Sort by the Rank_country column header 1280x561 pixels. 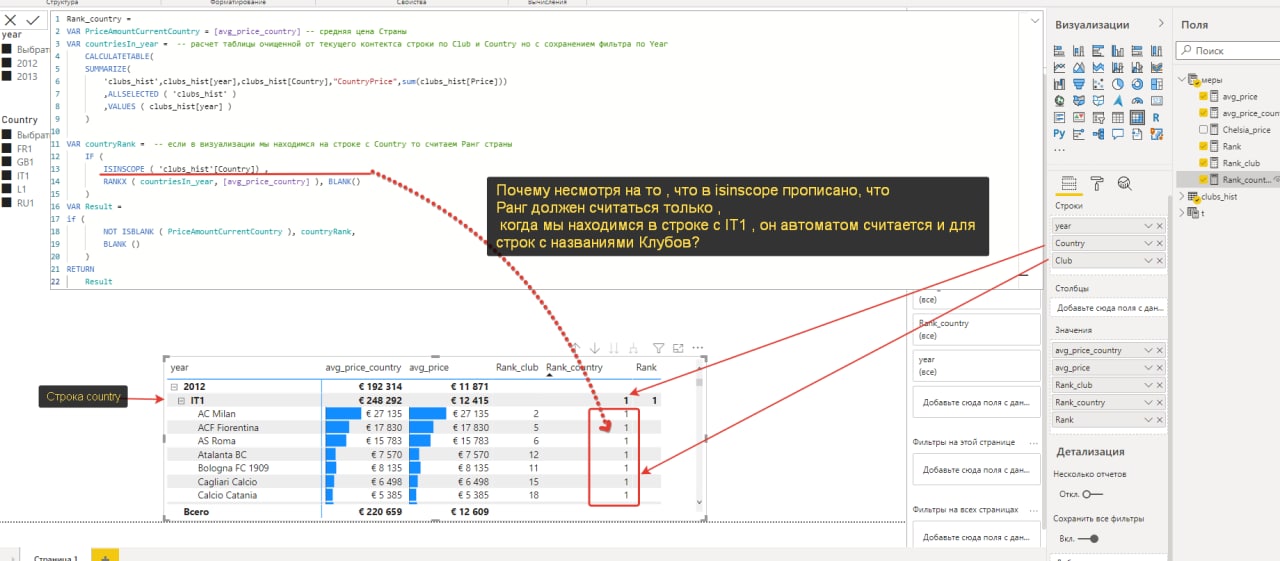click(574, 368)
